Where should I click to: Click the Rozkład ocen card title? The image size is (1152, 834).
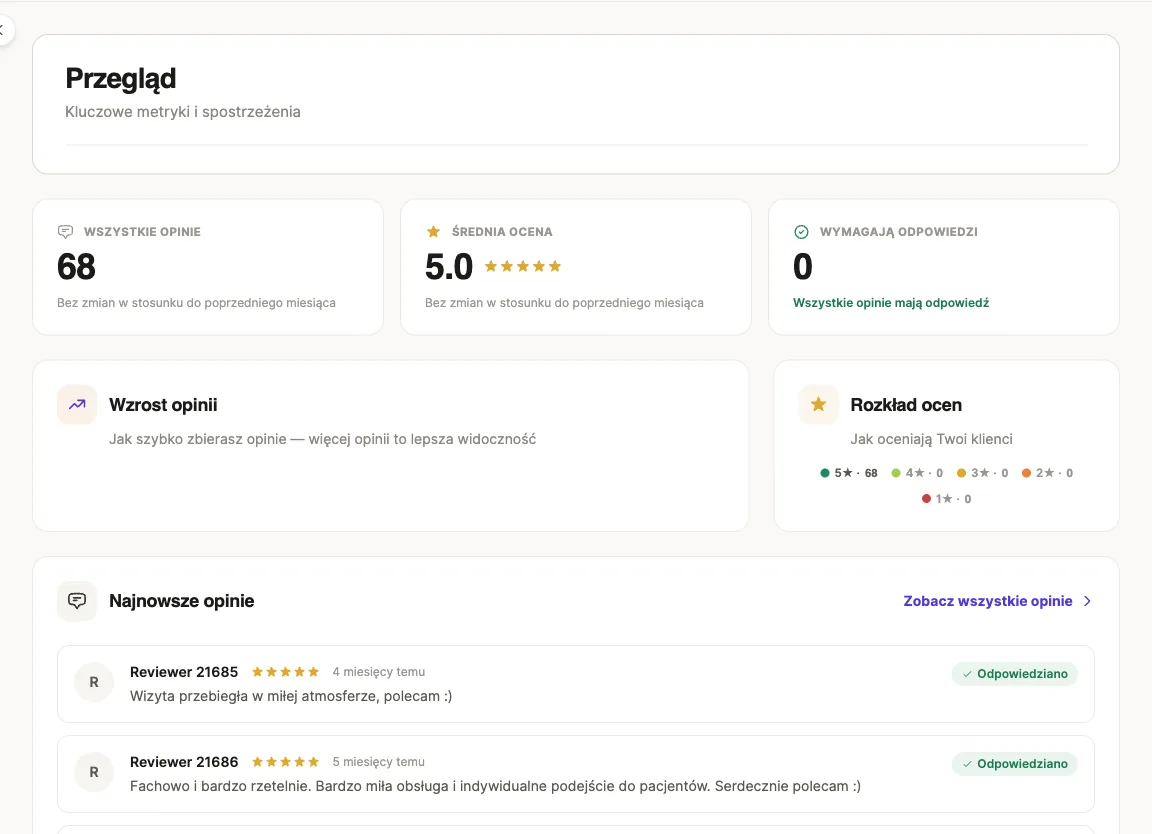[906, 405]
